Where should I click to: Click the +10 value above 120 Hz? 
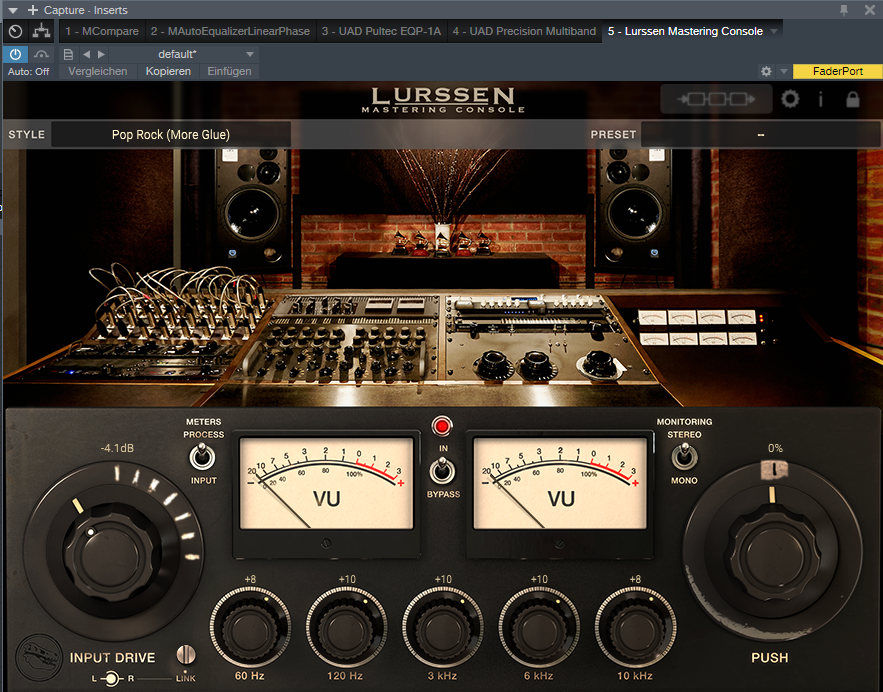tap(347, 579)
